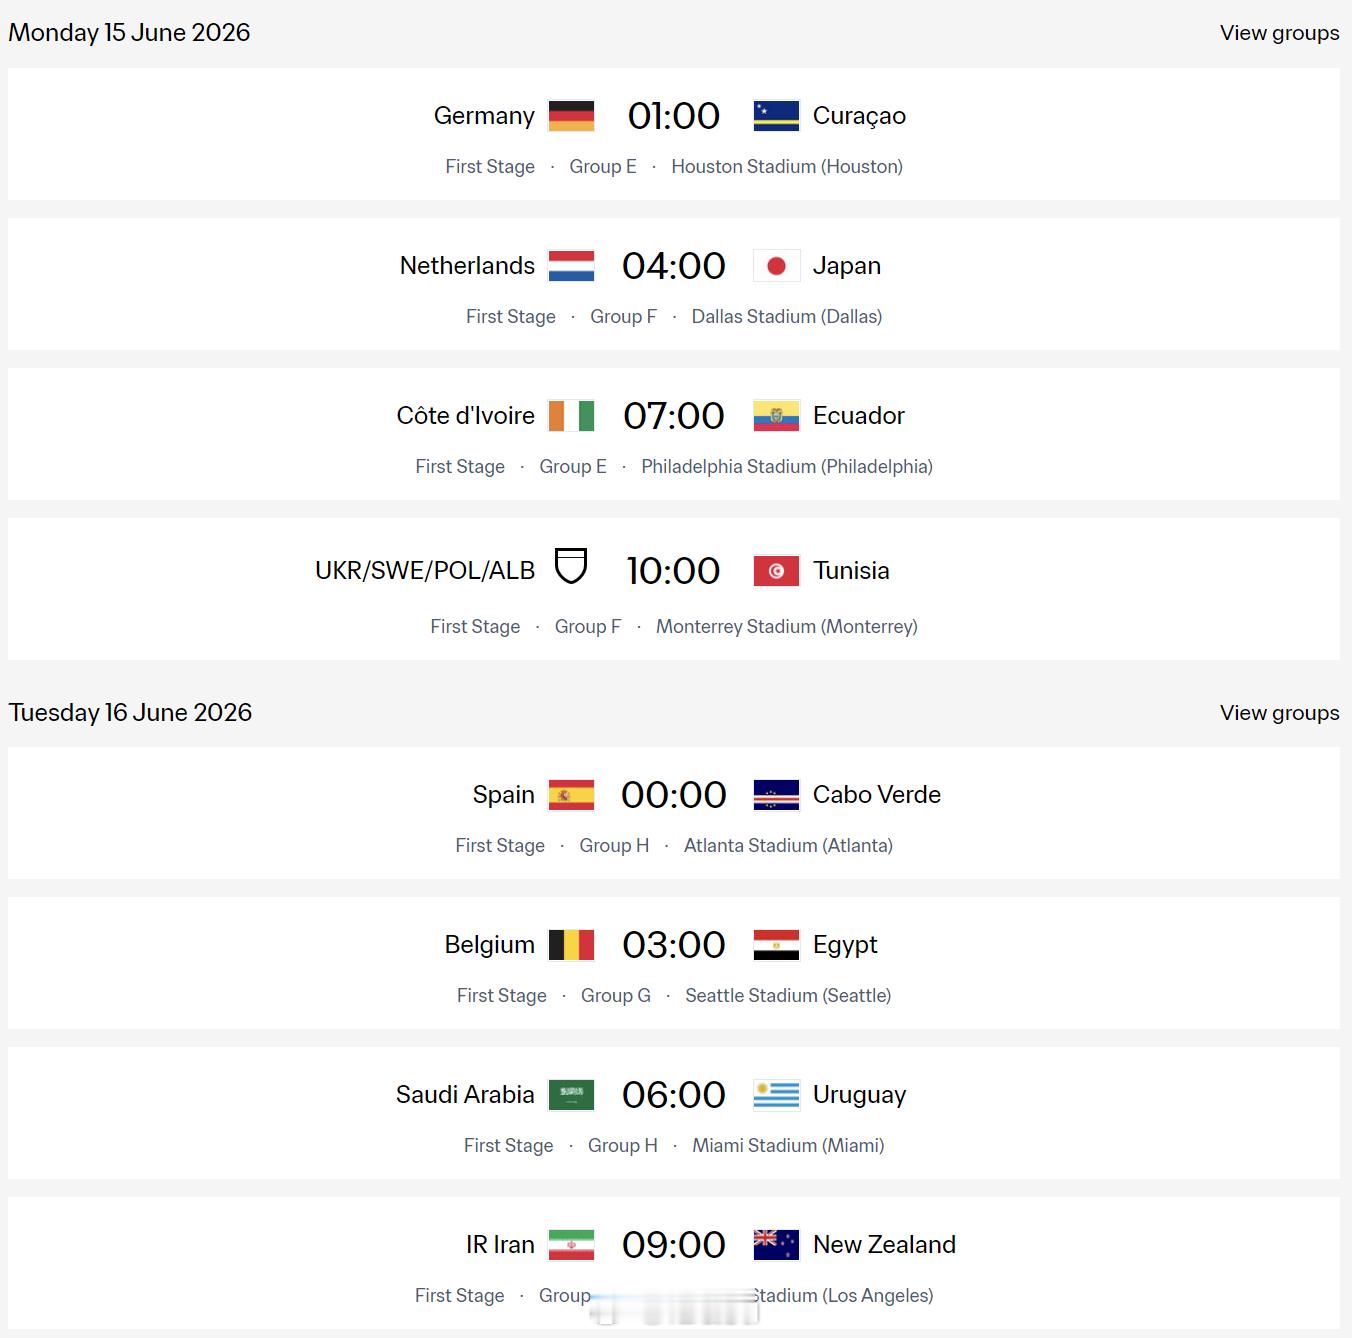Image resolution: width=1352 pixels, height=1338 pixels.
Task: Open View groups for Tuesday 16 June
Action: point(1279,713)
